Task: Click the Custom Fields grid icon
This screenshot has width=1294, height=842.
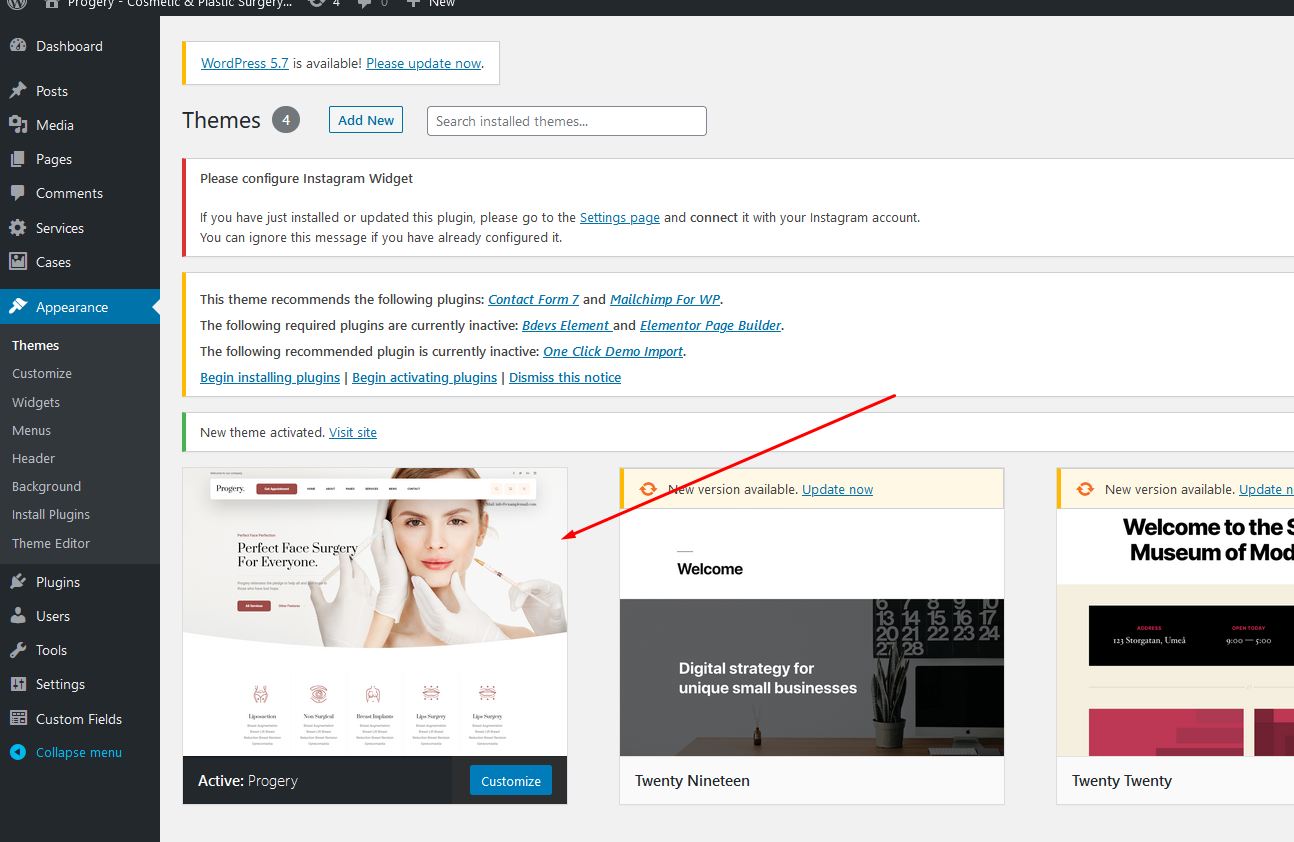Action: [x=18, y=719]
